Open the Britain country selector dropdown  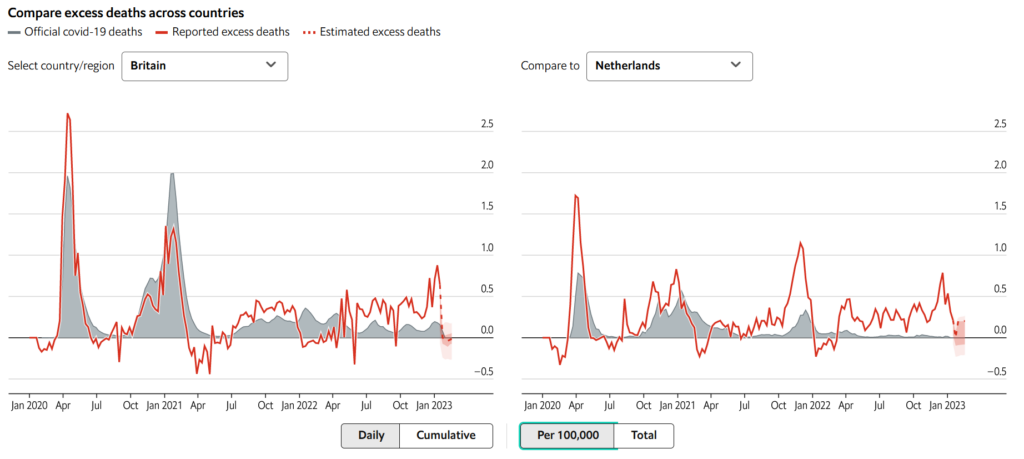[204, 66]
